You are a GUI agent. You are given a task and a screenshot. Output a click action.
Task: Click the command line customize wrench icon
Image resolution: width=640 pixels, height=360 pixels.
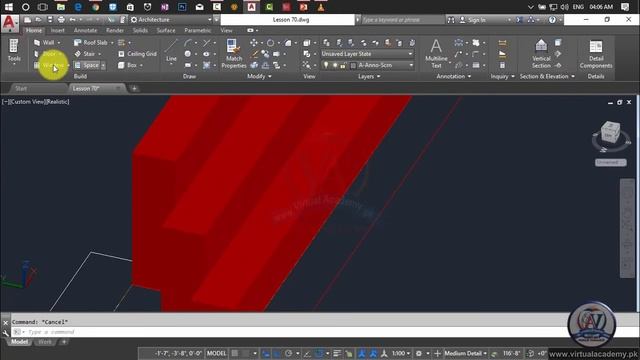click(5, 333)
